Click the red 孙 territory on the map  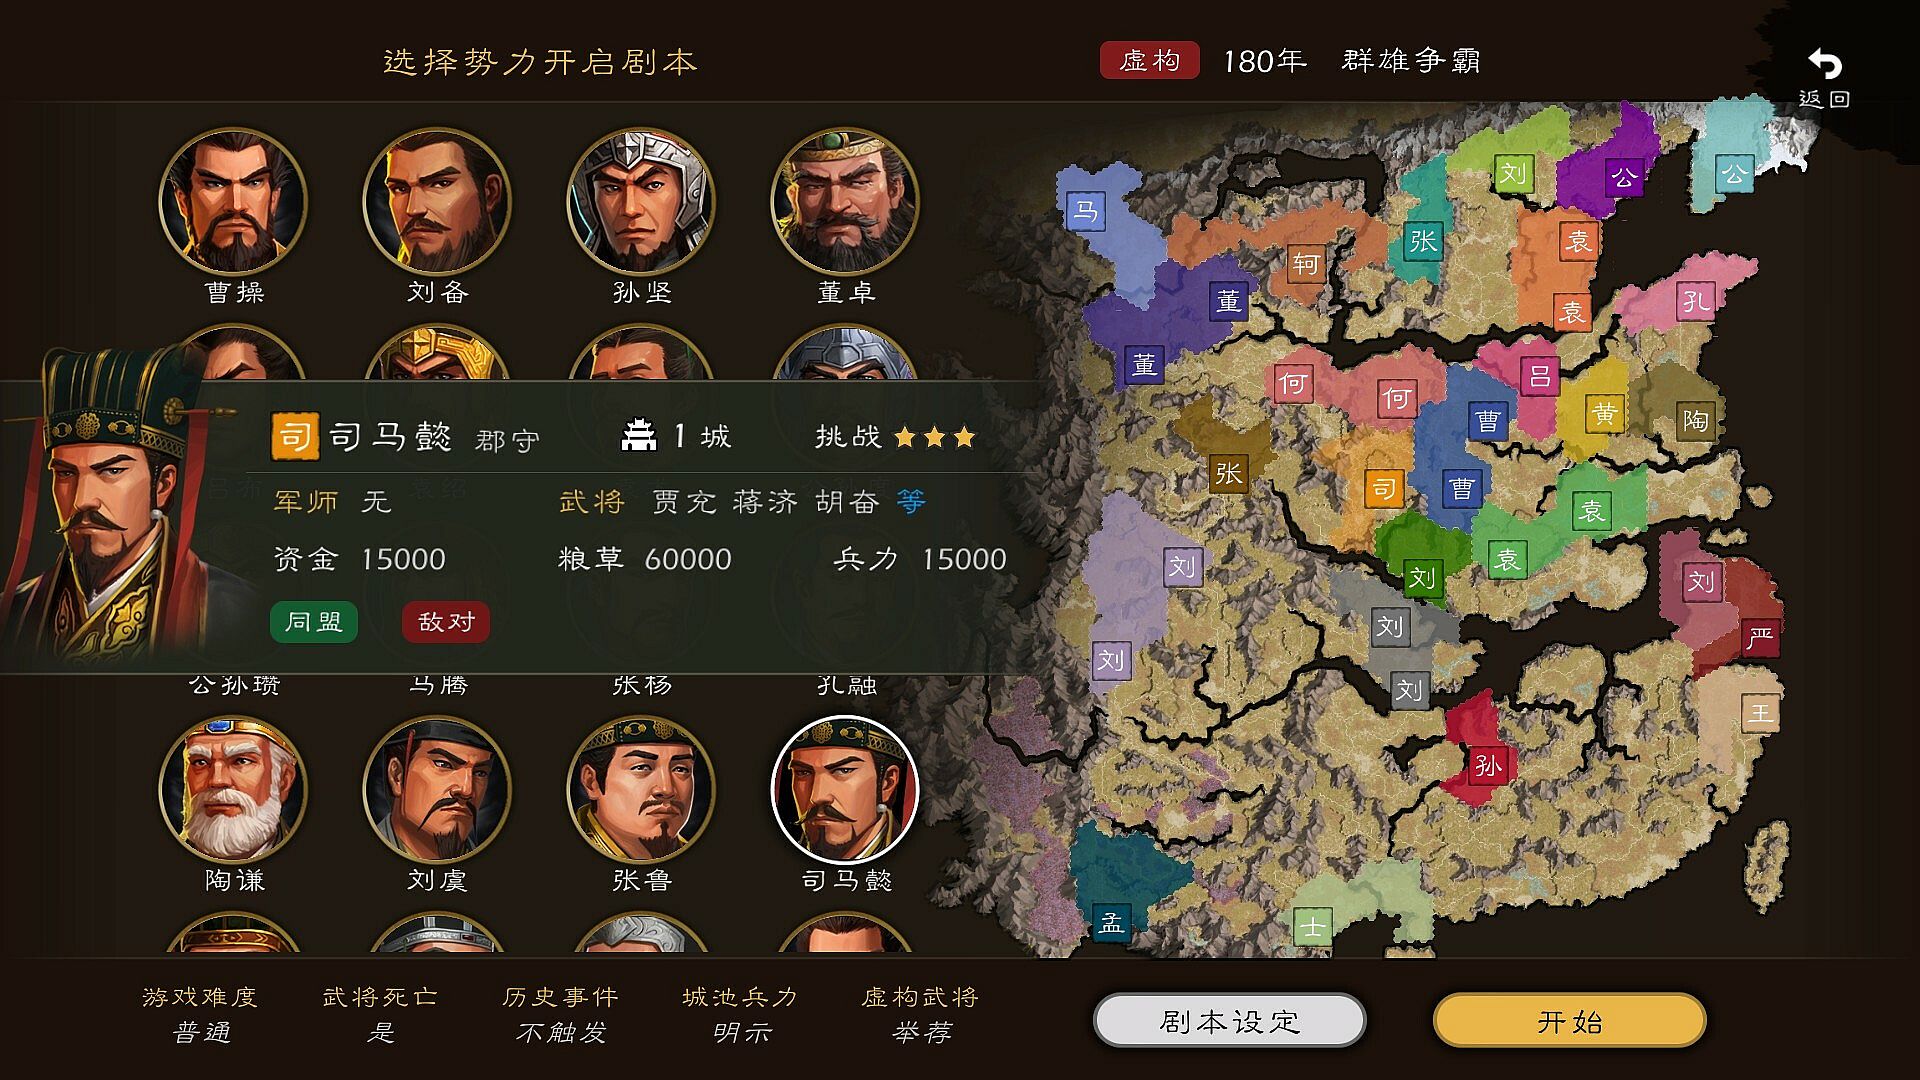(x=1488, y=766)
